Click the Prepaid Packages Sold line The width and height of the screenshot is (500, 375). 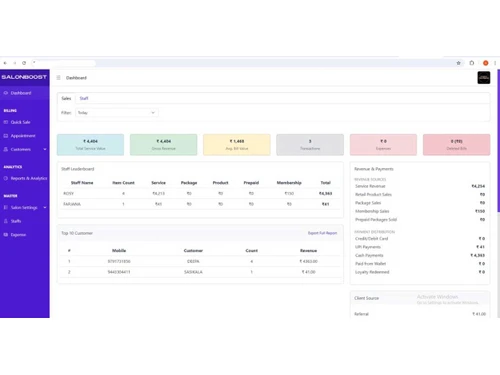pos(420,219)
